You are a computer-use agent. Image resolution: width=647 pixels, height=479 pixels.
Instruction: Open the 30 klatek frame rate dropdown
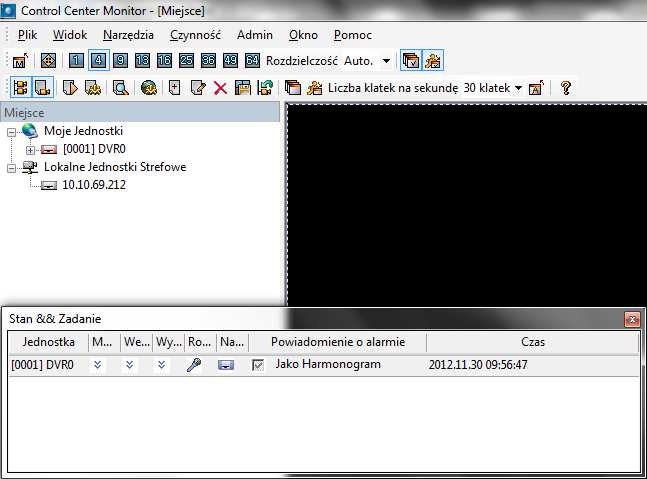(519, 88)
